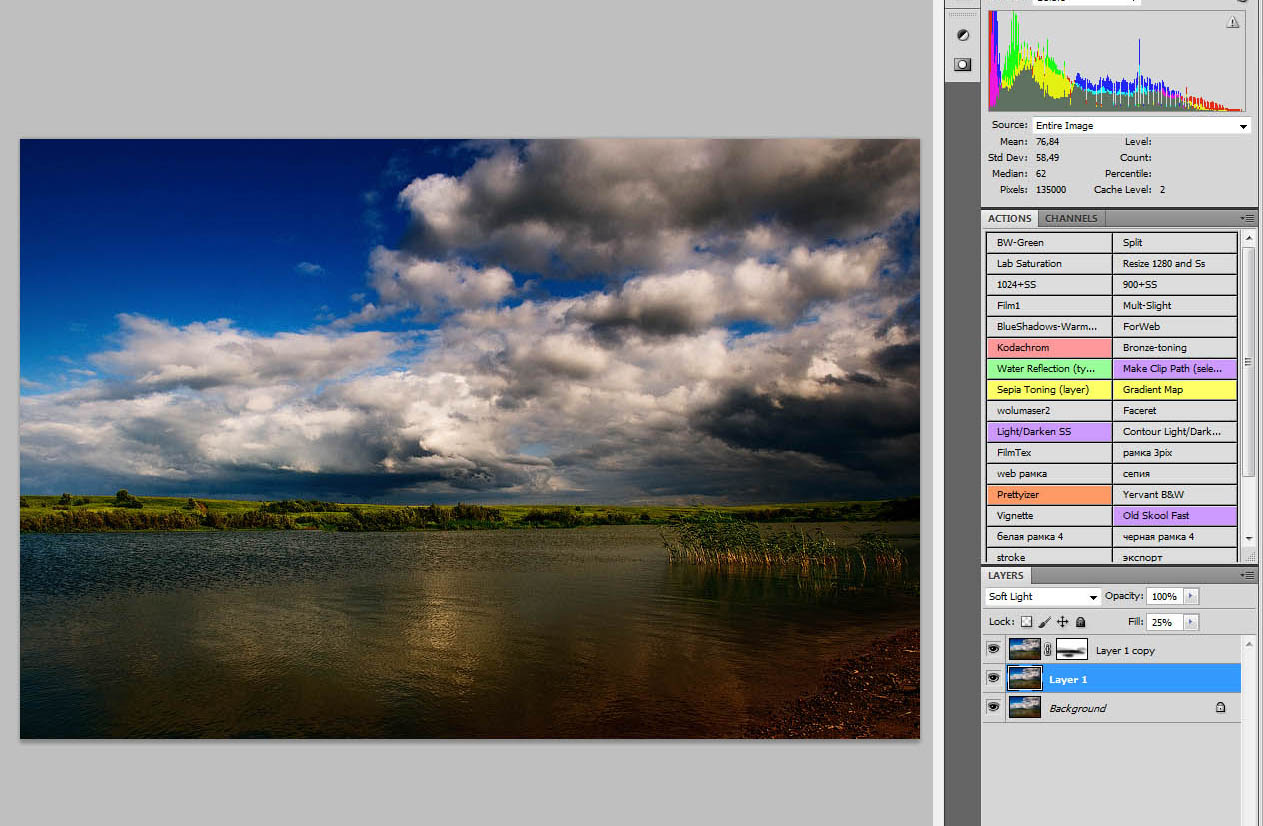The image size is (1263, 826).
Task: Click the link icon on Layer 1 copy
Action: tap(1048, 650)
